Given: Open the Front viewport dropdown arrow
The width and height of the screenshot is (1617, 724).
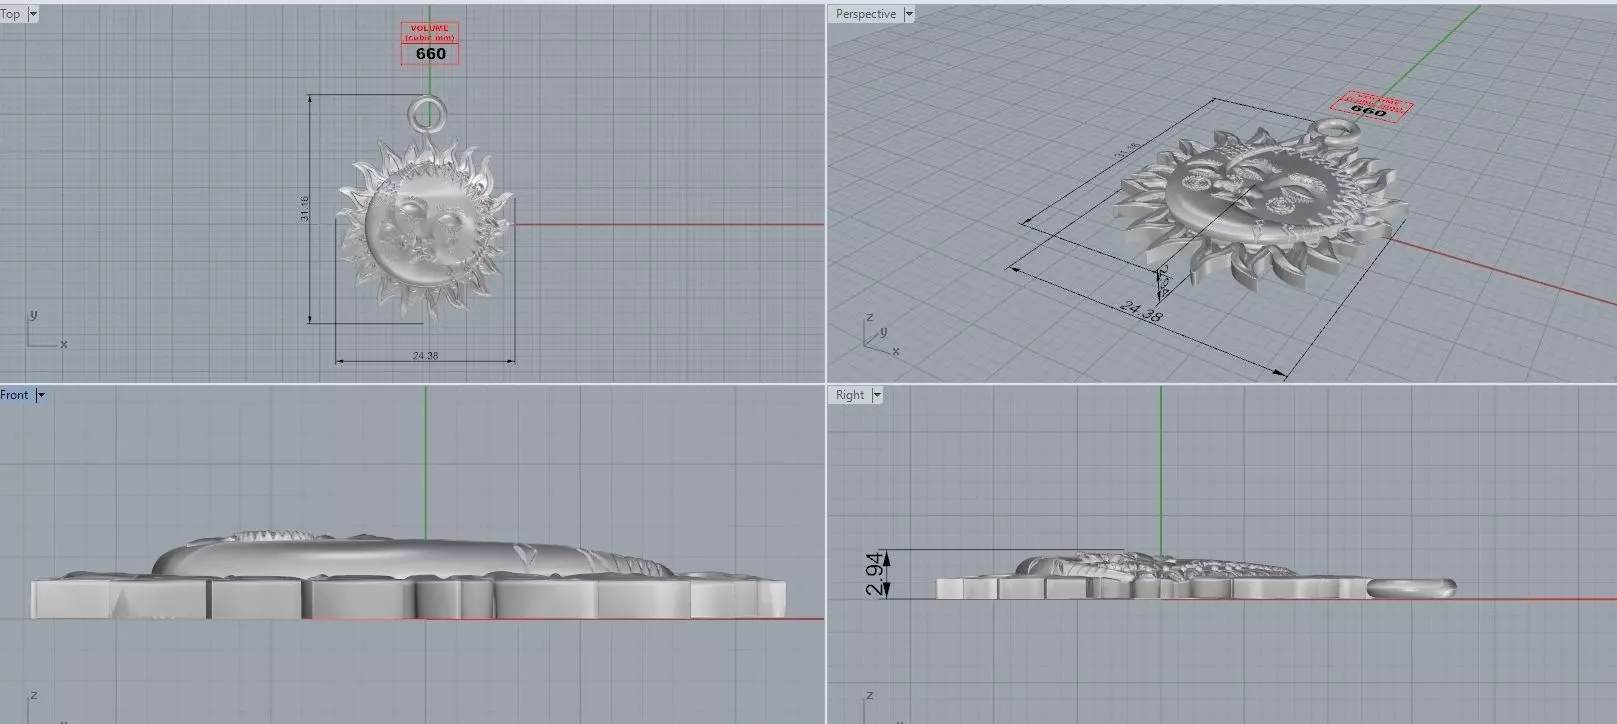Looking at the screenshot, I should (x=41, y=395).
